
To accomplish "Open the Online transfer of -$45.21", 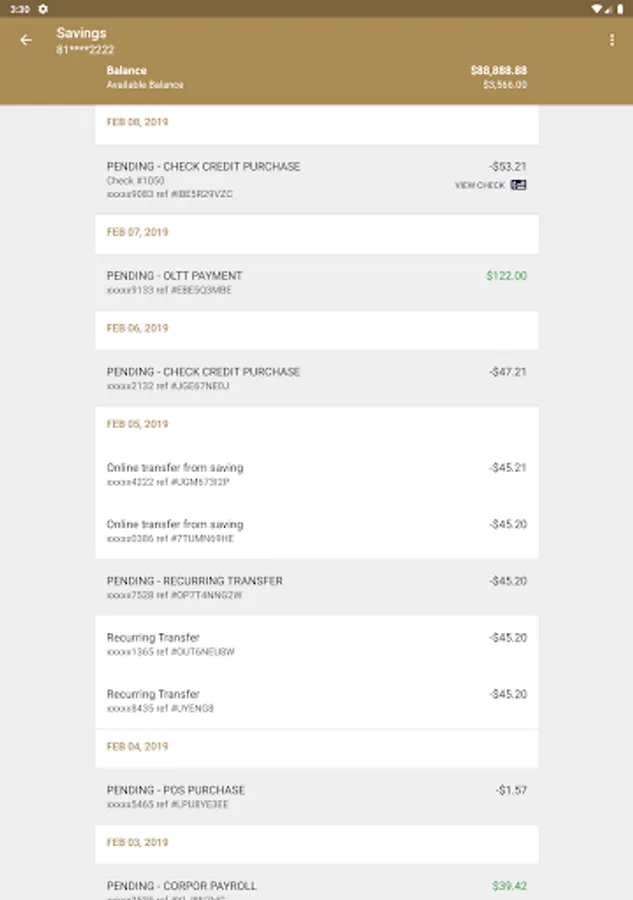I will pos(316,474).
